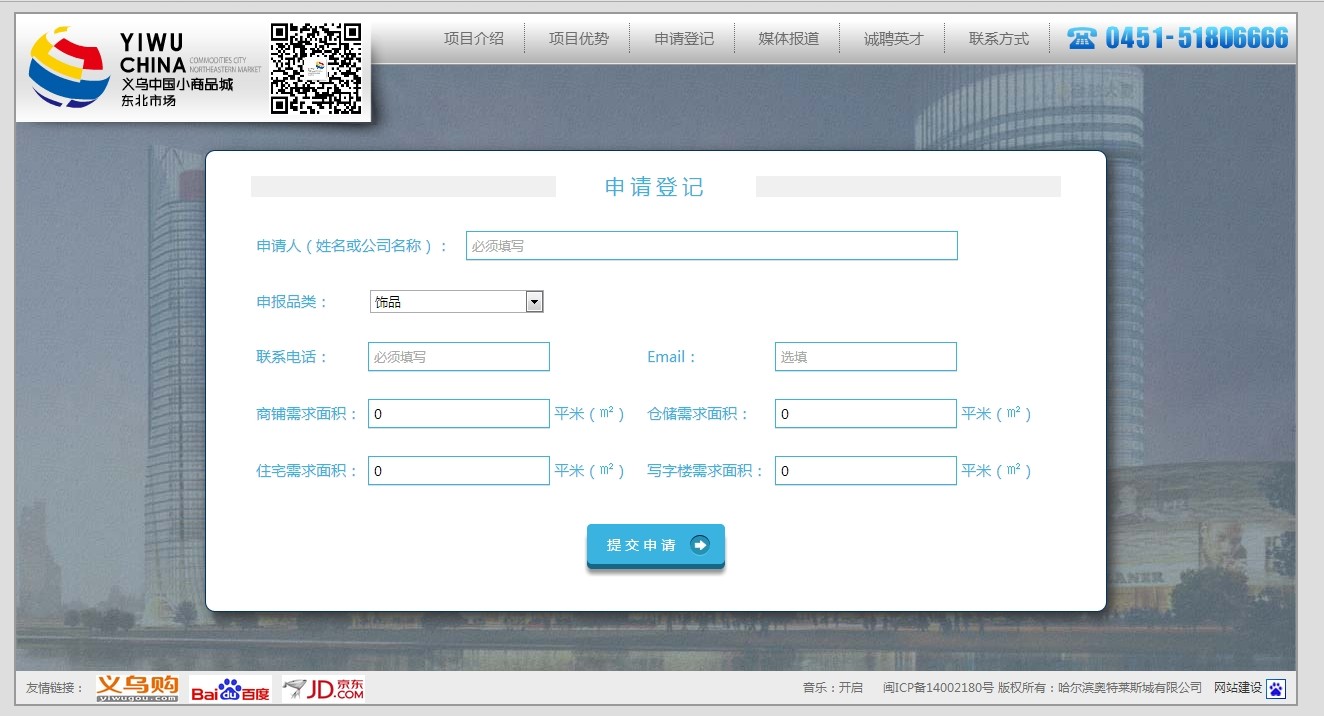Click the telephone icon beside hotline number
This screenshot has height=716, width=1324.
click(1081, 39)
